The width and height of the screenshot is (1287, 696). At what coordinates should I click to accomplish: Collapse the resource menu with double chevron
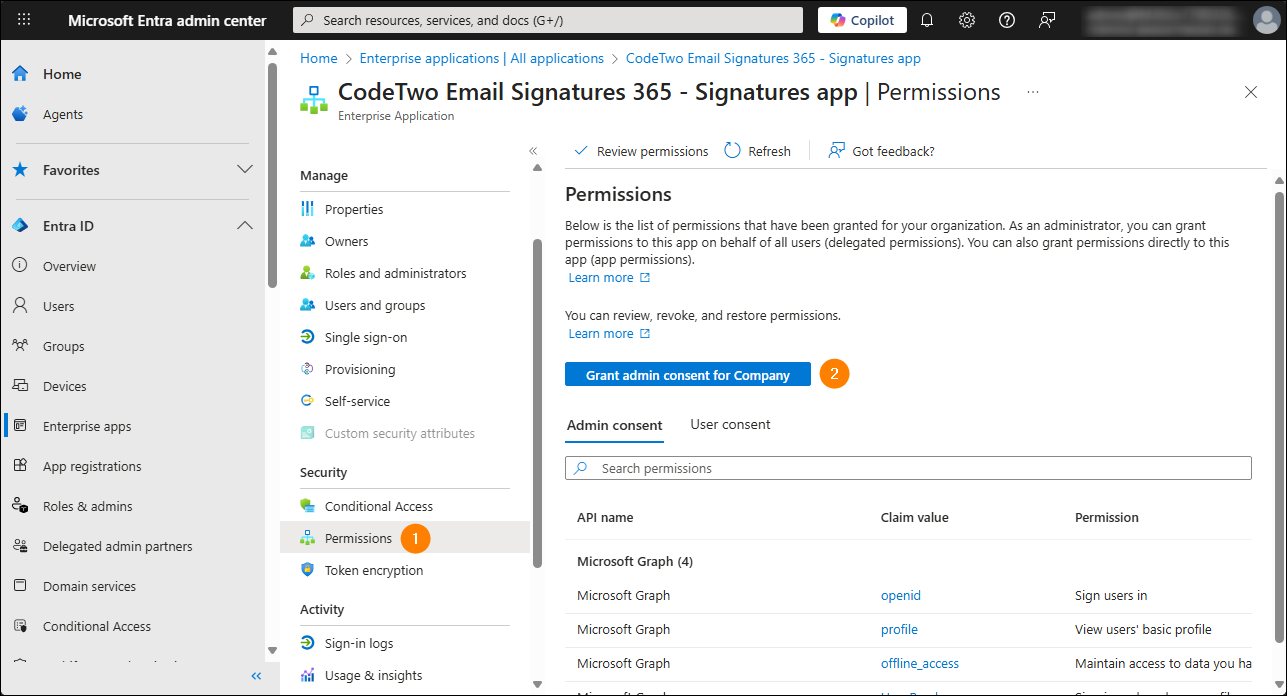click(533, 151)
